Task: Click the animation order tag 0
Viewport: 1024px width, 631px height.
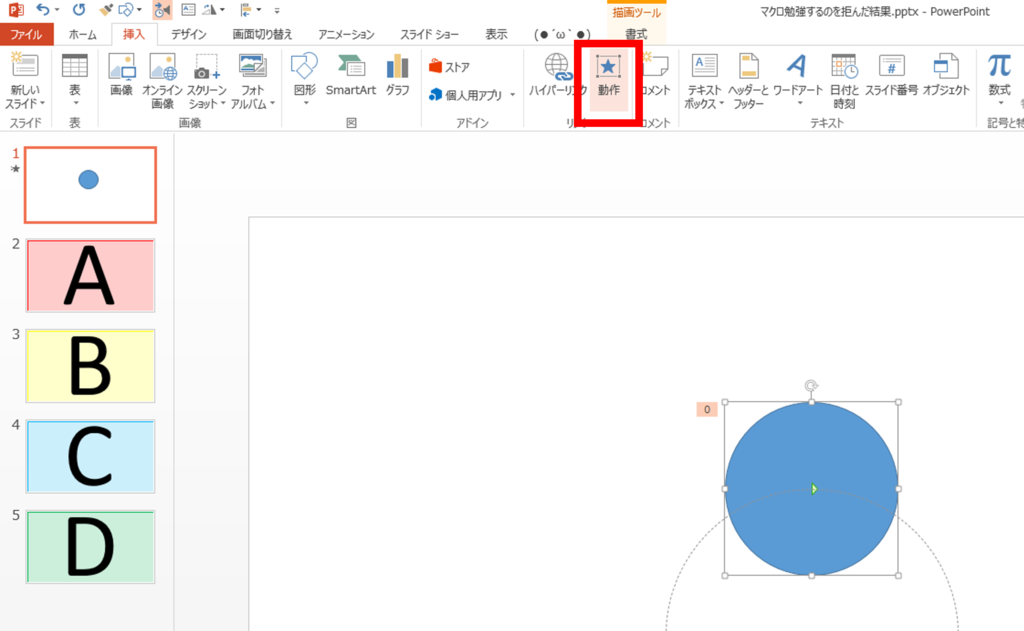Action: point(707,410)
